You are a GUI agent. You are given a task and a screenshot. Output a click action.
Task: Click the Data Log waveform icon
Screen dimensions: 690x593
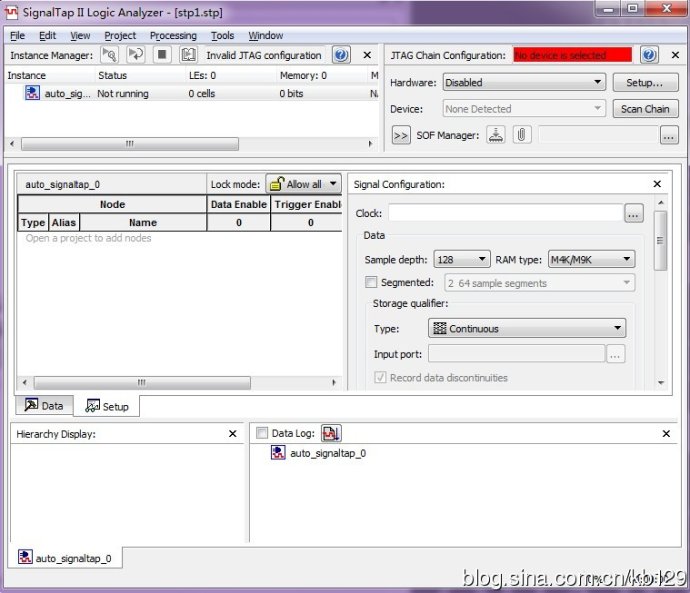point(331,433)
